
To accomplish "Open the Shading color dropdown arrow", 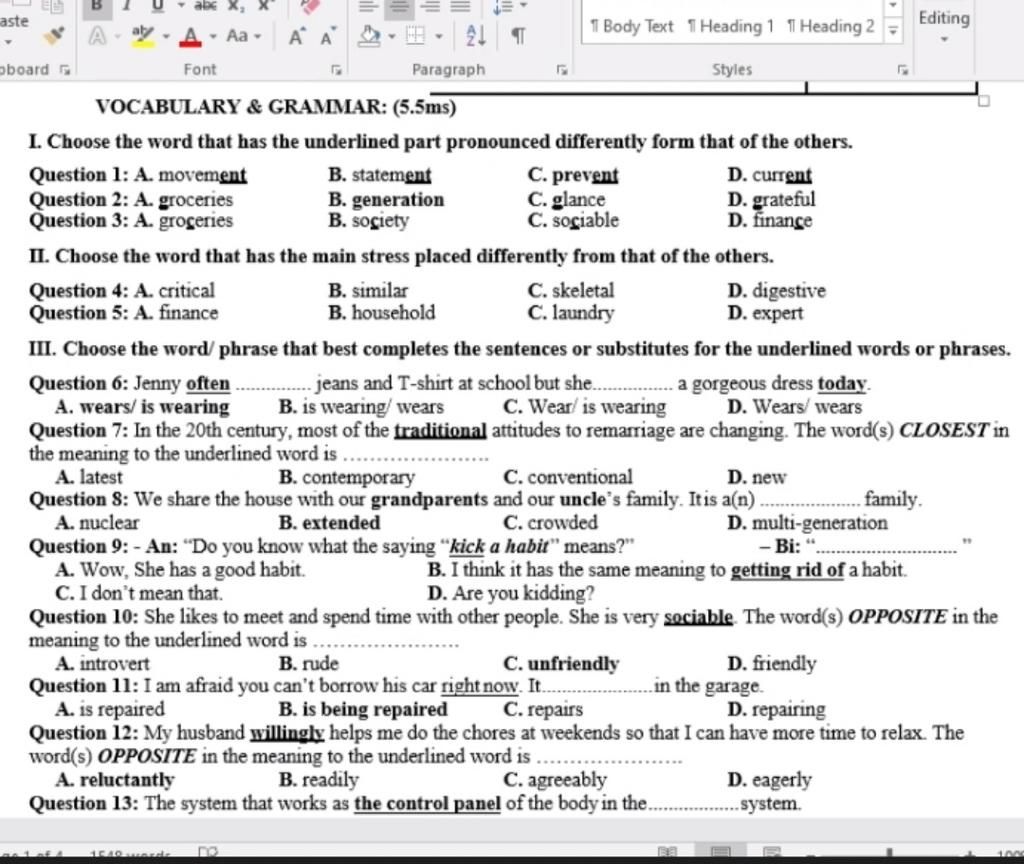I will point(392,37).
